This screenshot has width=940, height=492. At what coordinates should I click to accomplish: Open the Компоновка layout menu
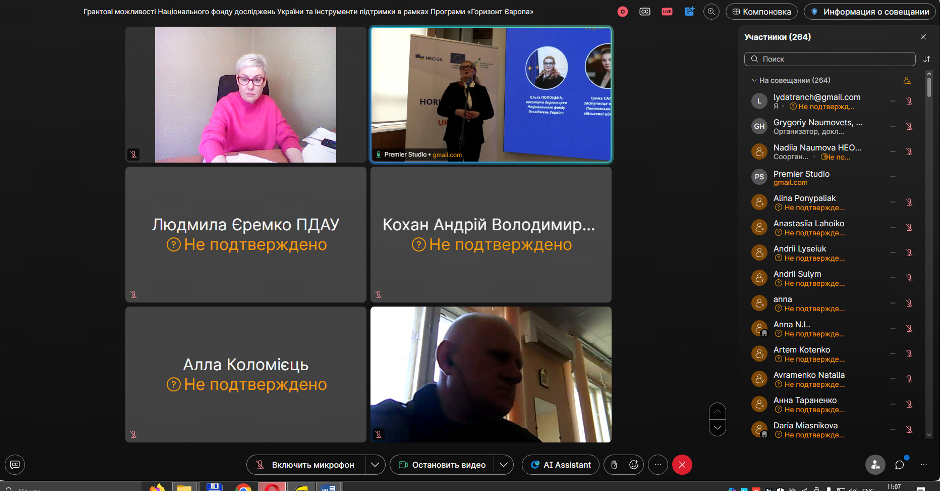pos(762,12)
